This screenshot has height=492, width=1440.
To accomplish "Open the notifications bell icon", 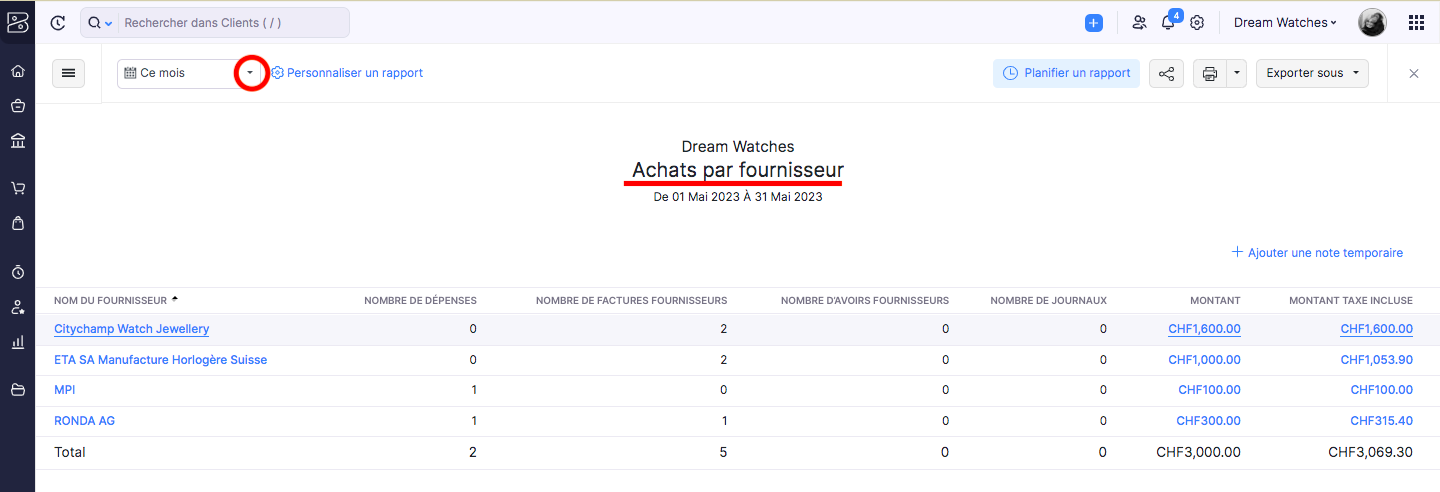I will click(1168, 23).
